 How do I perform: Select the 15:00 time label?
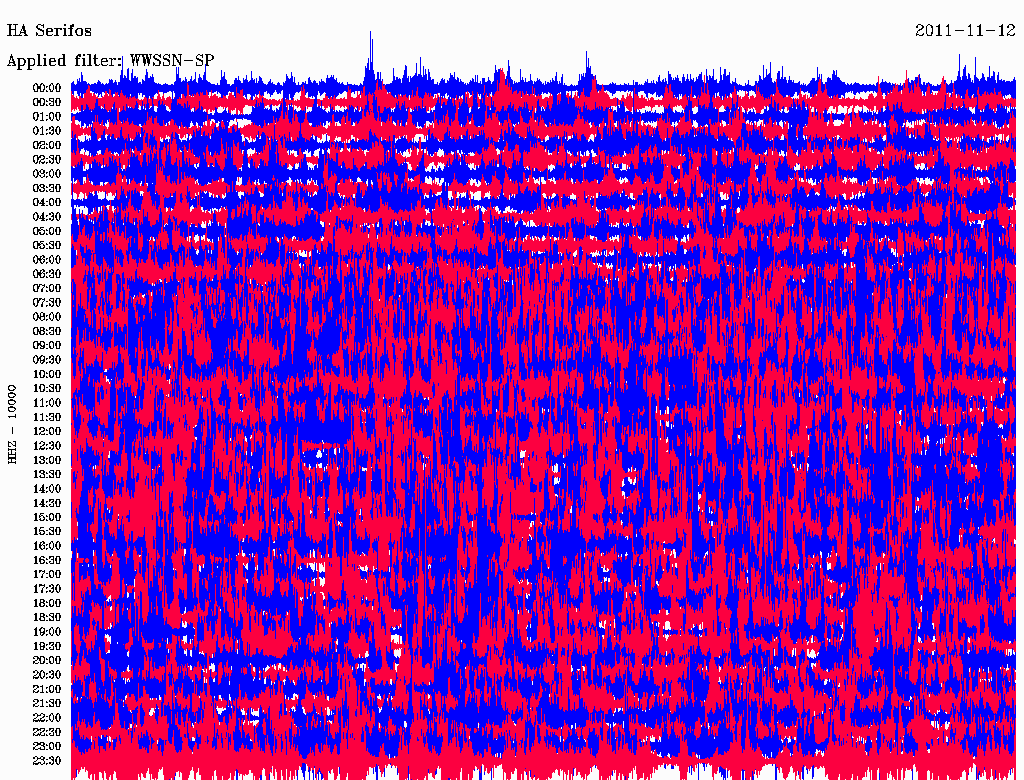pyautogui.click(x=47, y=517)
